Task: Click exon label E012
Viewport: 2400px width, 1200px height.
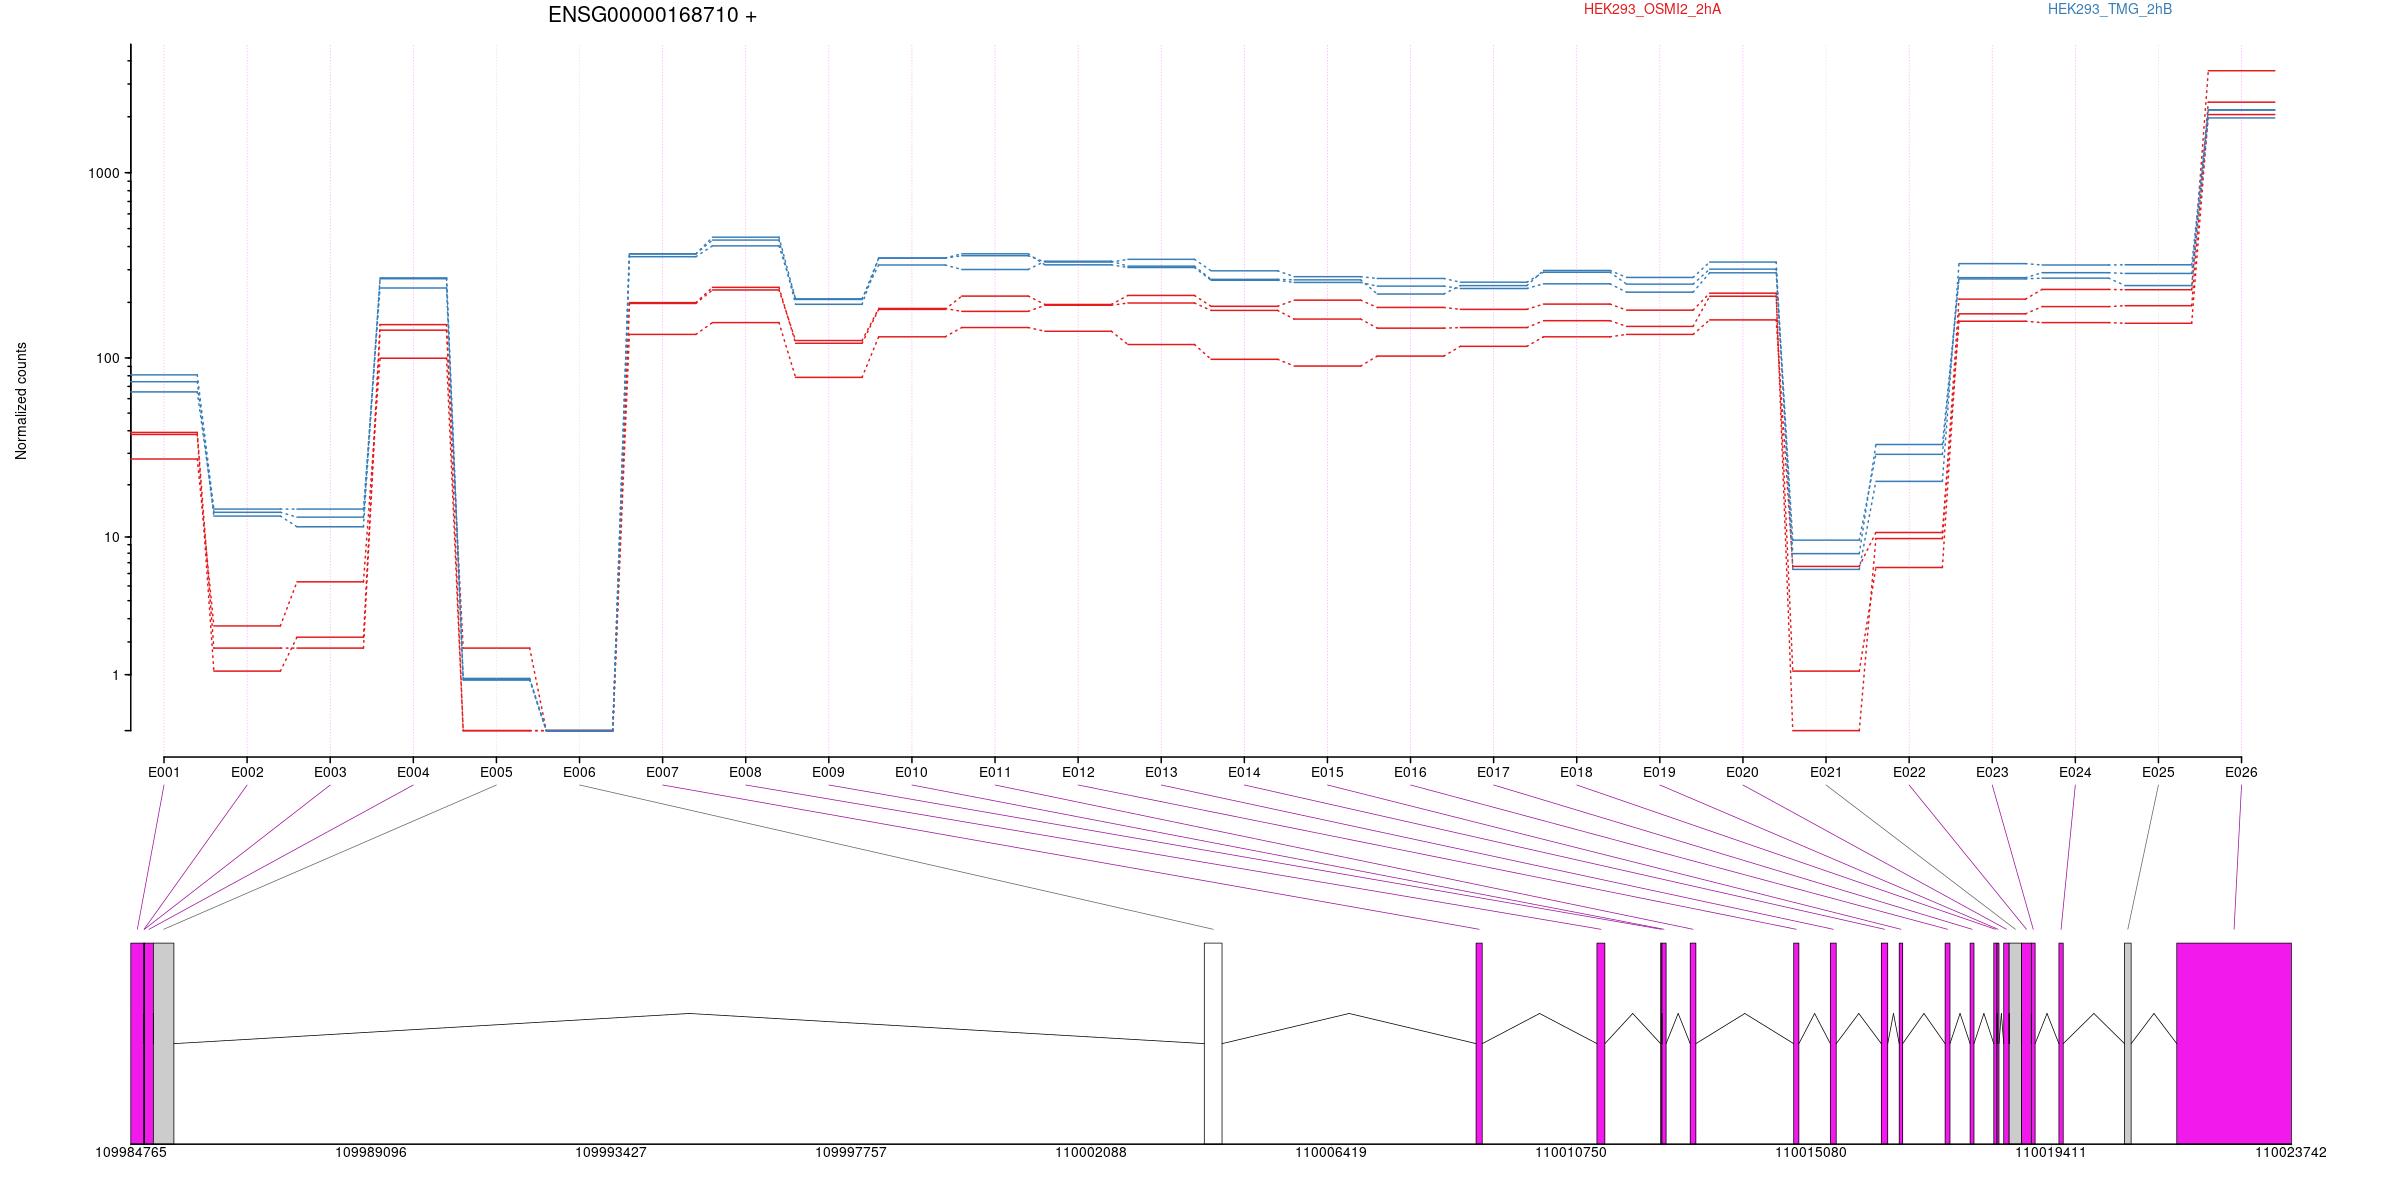Action: pyautogui.click(x=1078, y=772)
